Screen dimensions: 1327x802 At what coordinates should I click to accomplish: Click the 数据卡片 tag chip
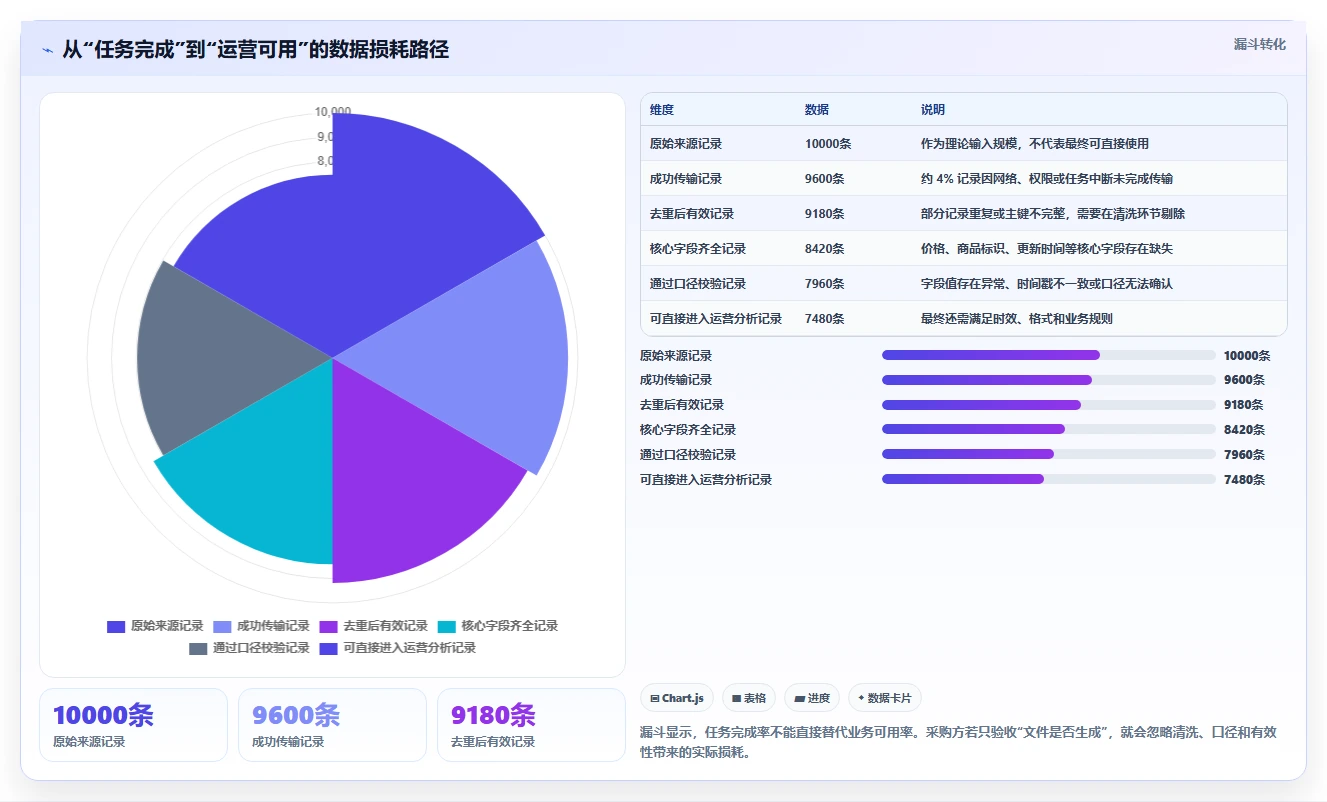885,698
